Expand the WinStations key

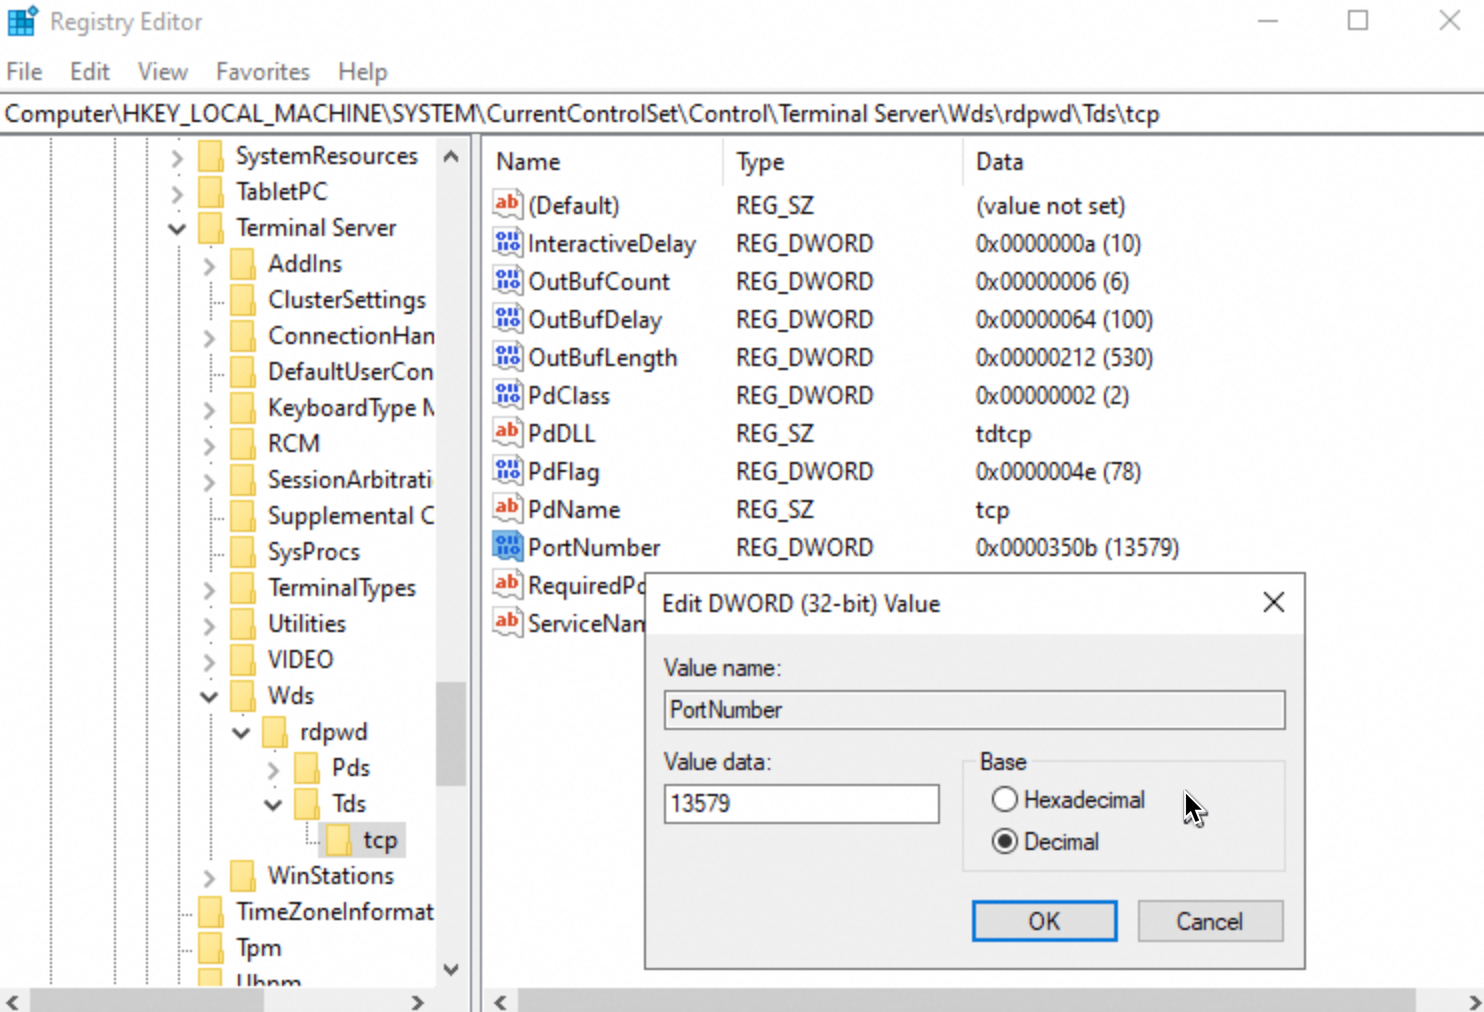point(209,875)
